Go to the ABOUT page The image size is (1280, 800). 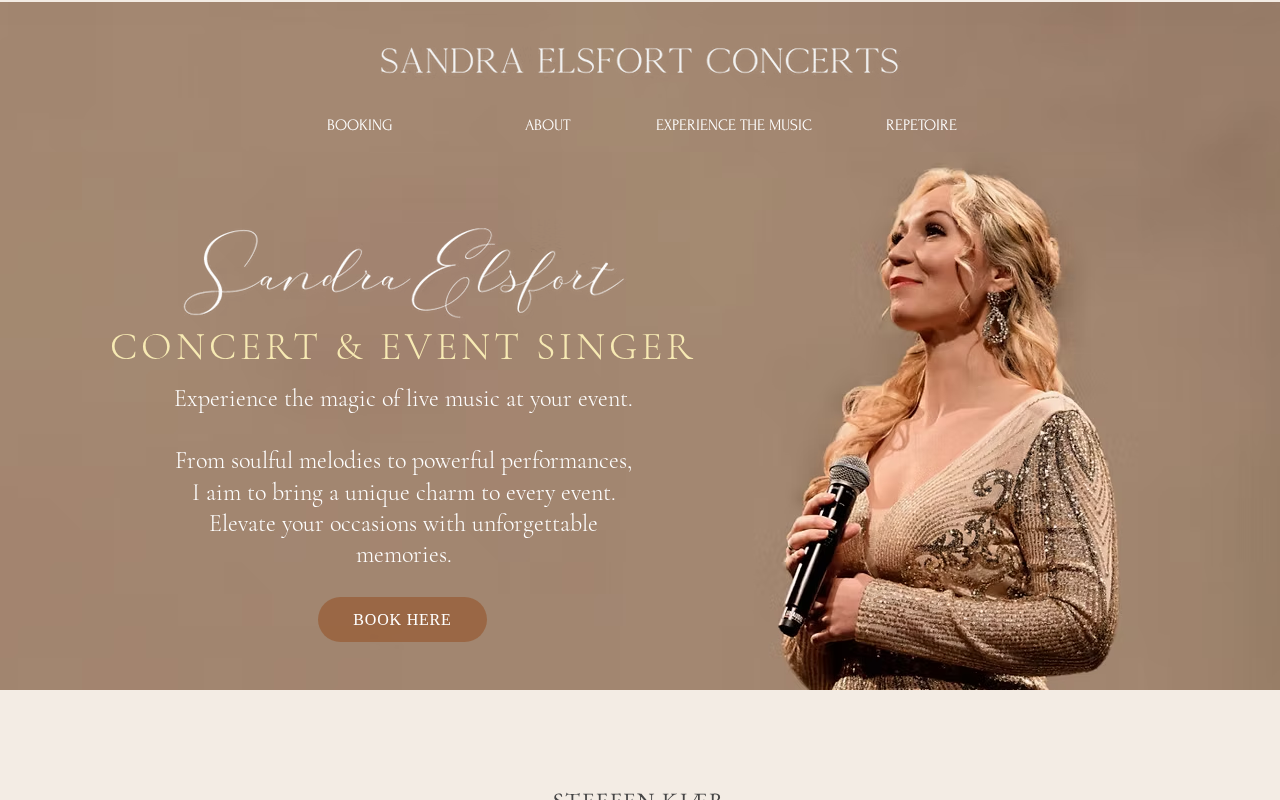click(547, 125)
